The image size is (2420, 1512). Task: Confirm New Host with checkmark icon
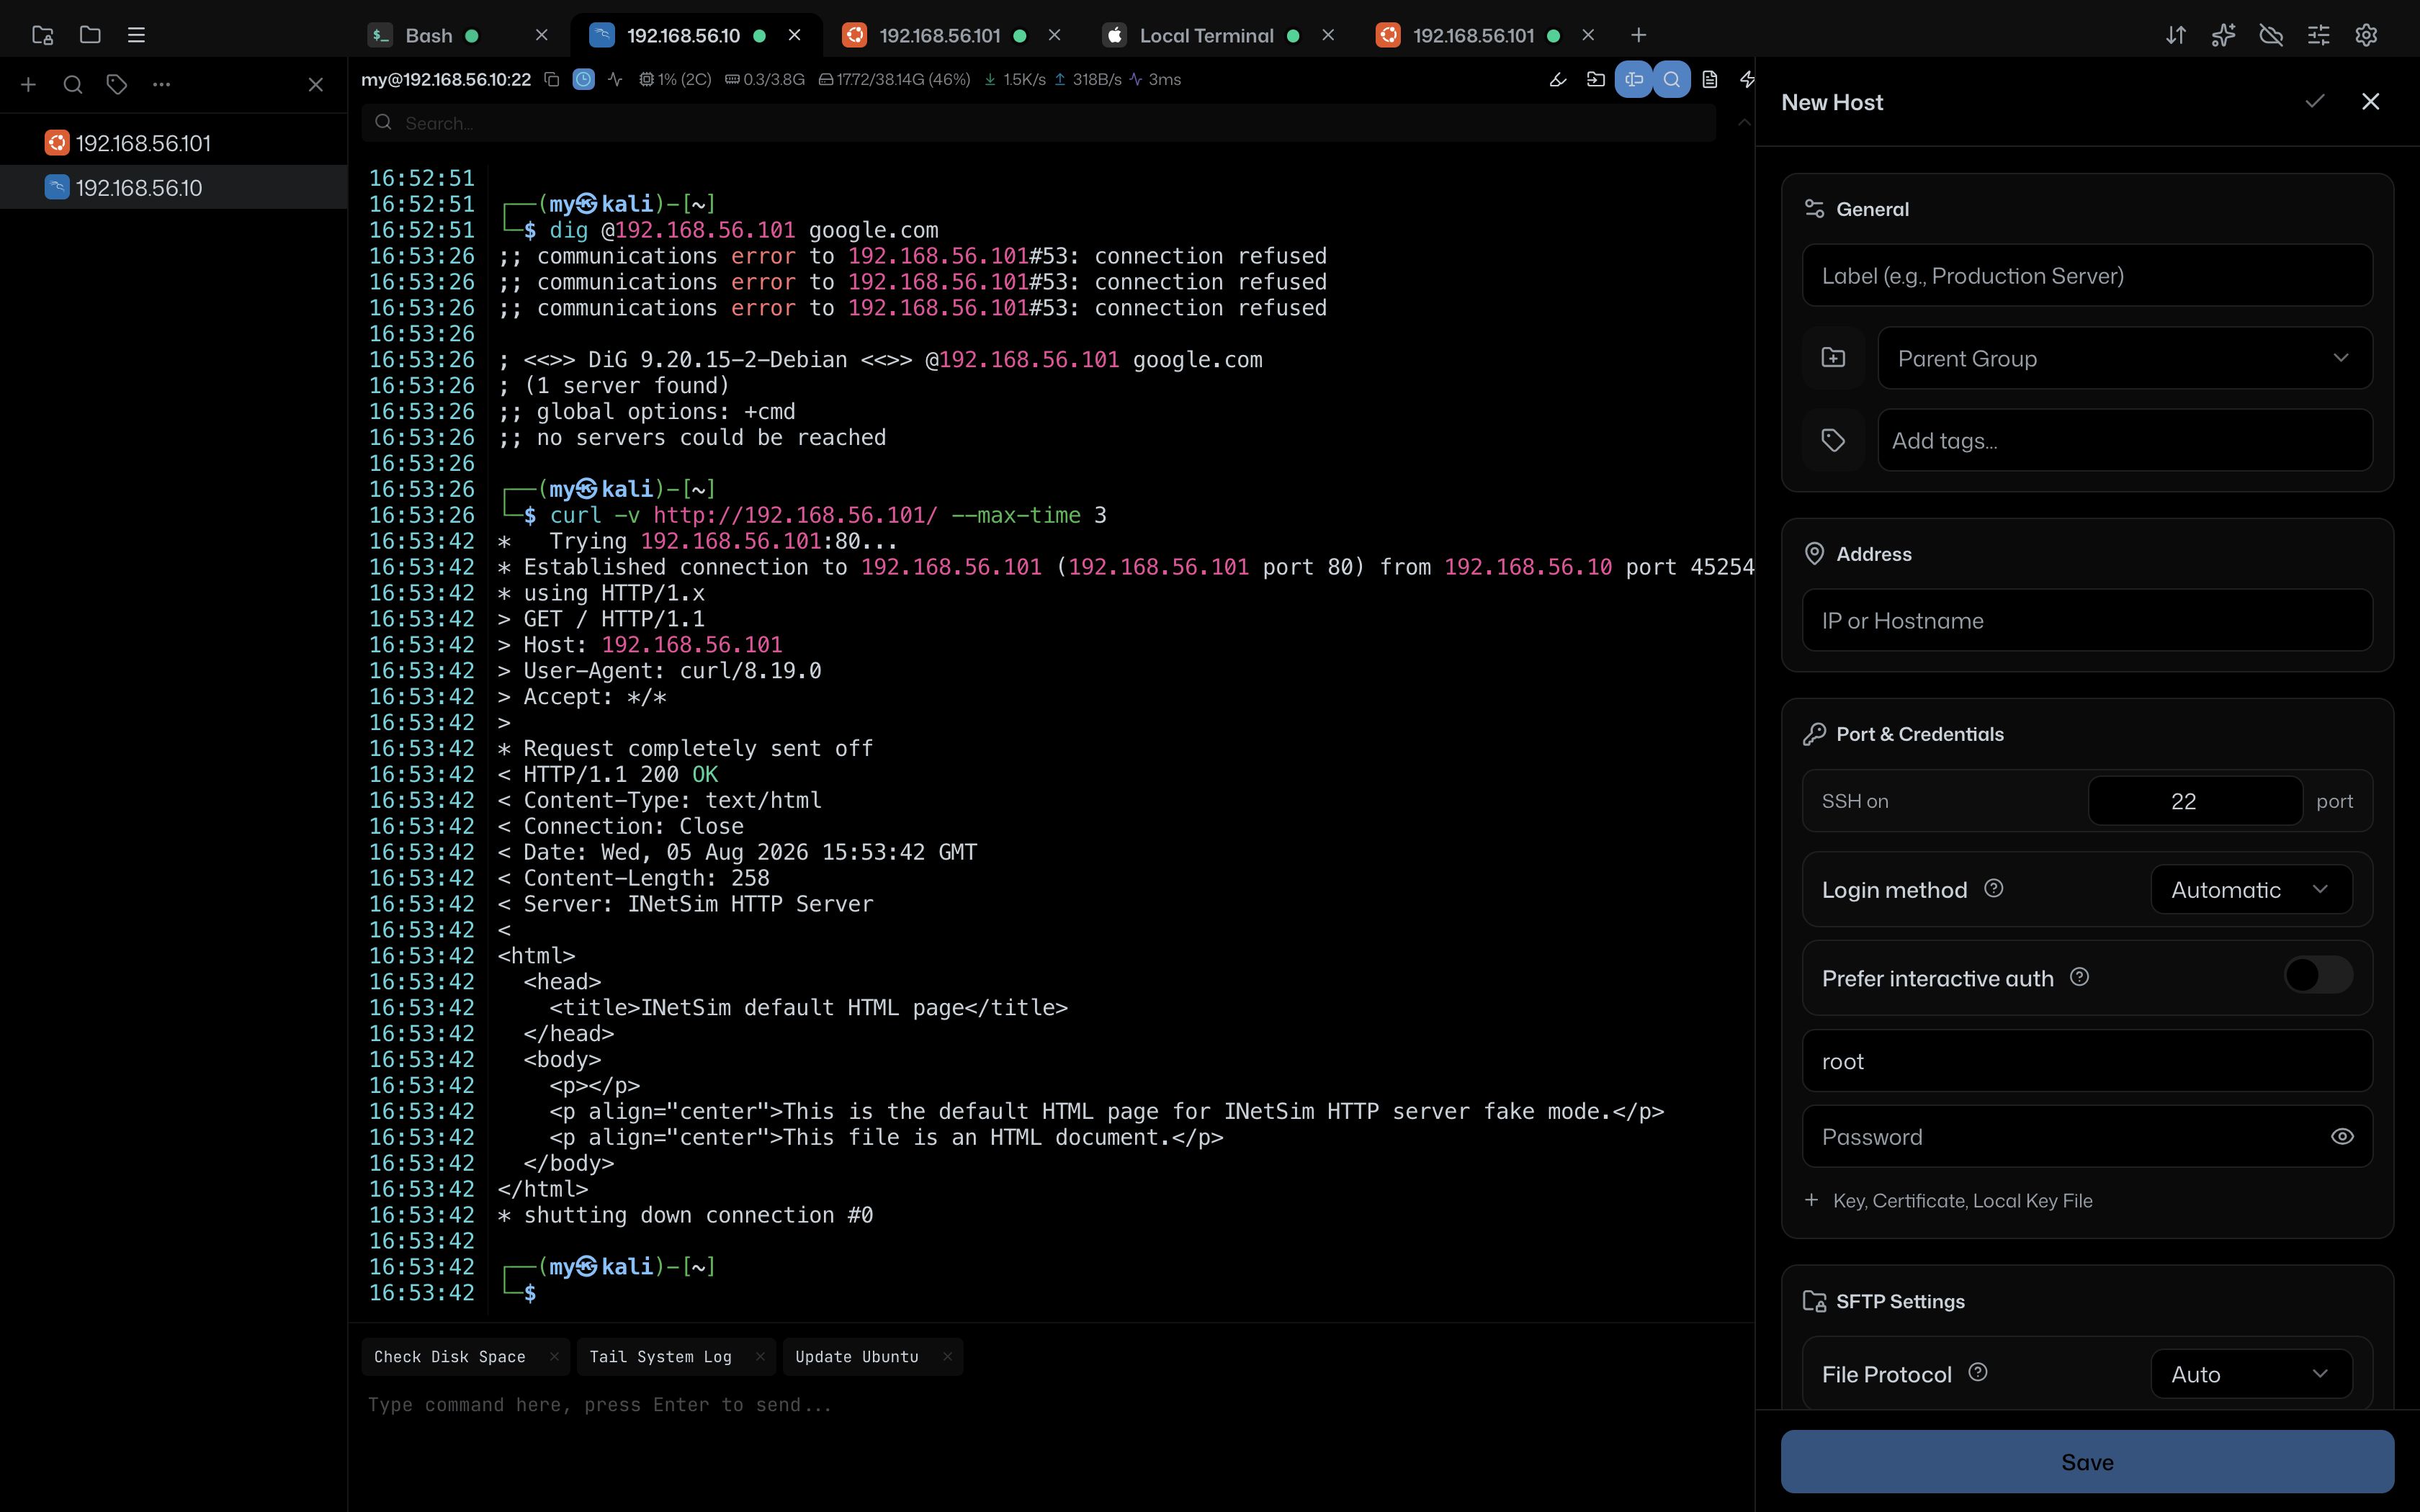point(2314,102)
